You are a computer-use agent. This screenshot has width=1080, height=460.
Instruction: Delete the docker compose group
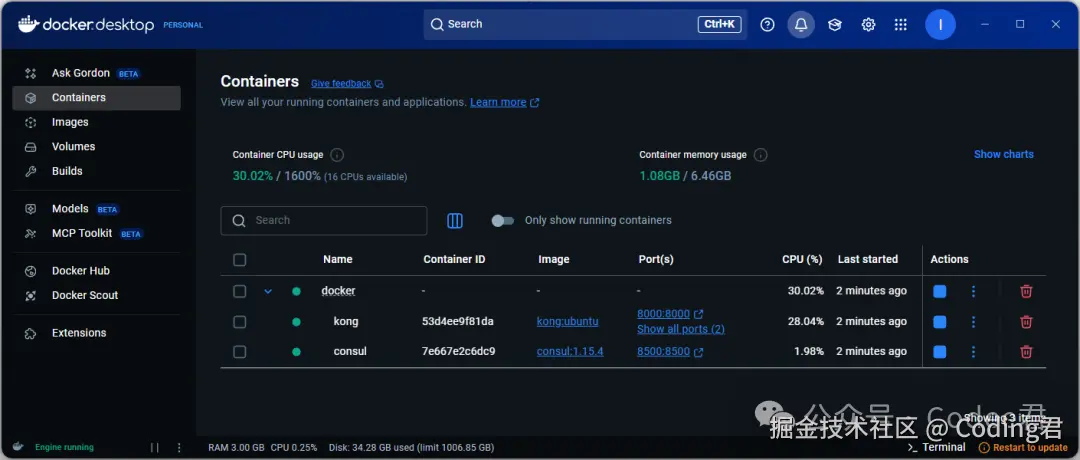(x=1026, y=291)
